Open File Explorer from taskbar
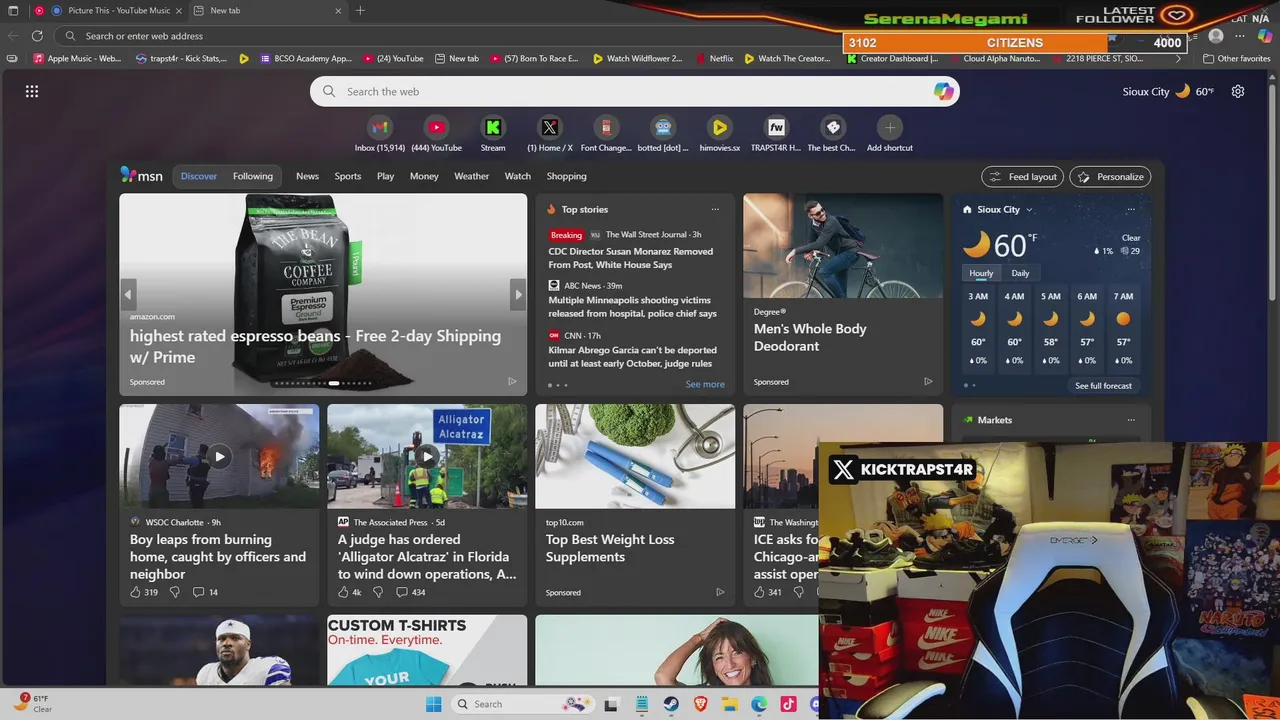Image resolution: width=1280 pixels, height=720 pixels. tap(729, 704)
